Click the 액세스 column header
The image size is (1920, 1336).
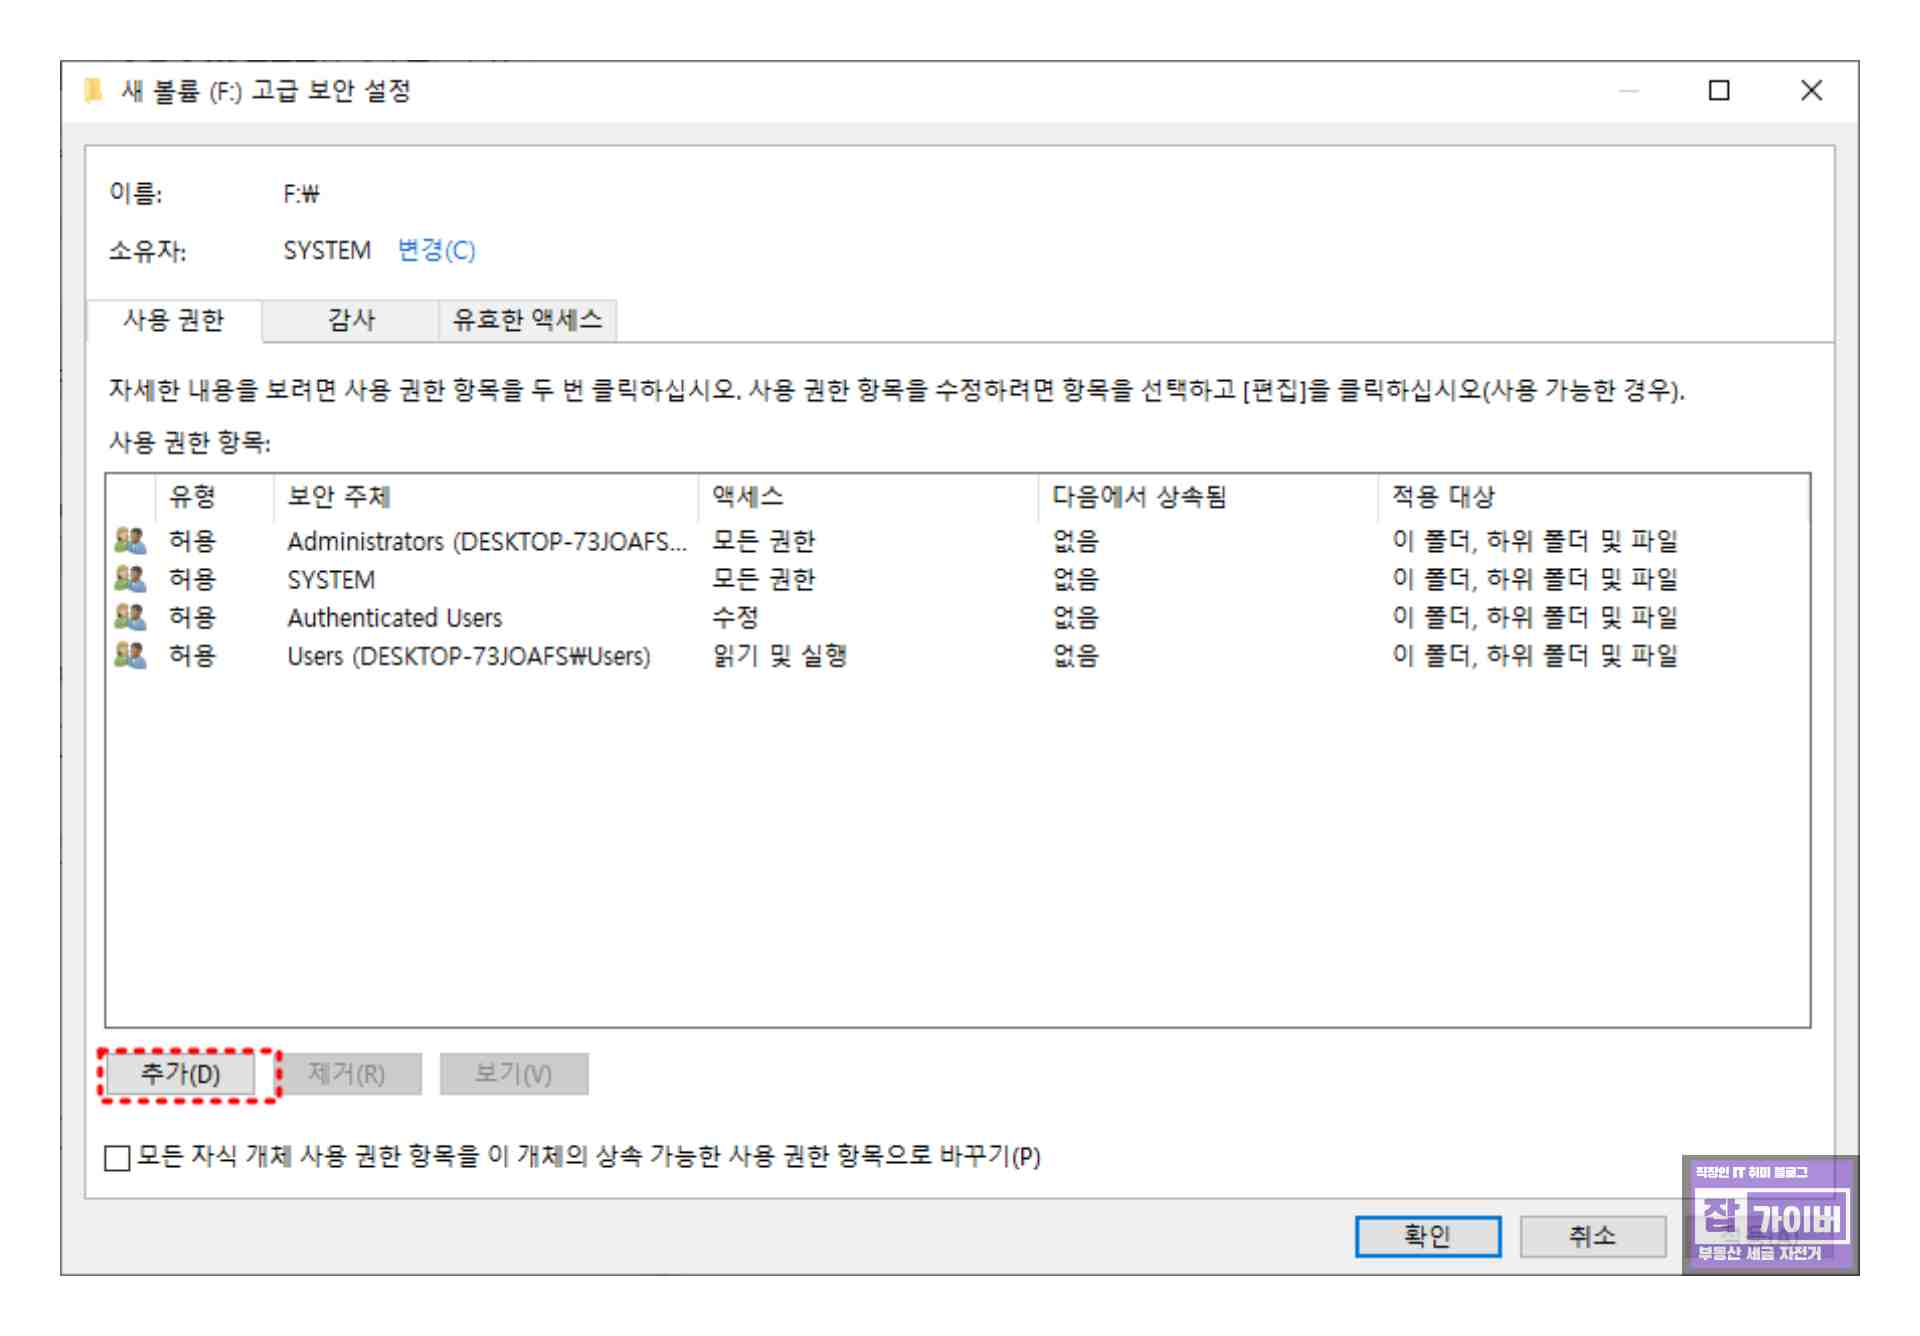747,497
